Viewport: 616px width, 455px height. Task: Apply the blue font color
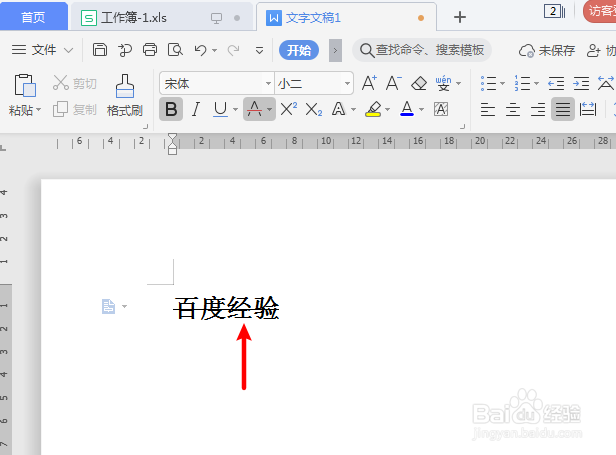(407, 109)
